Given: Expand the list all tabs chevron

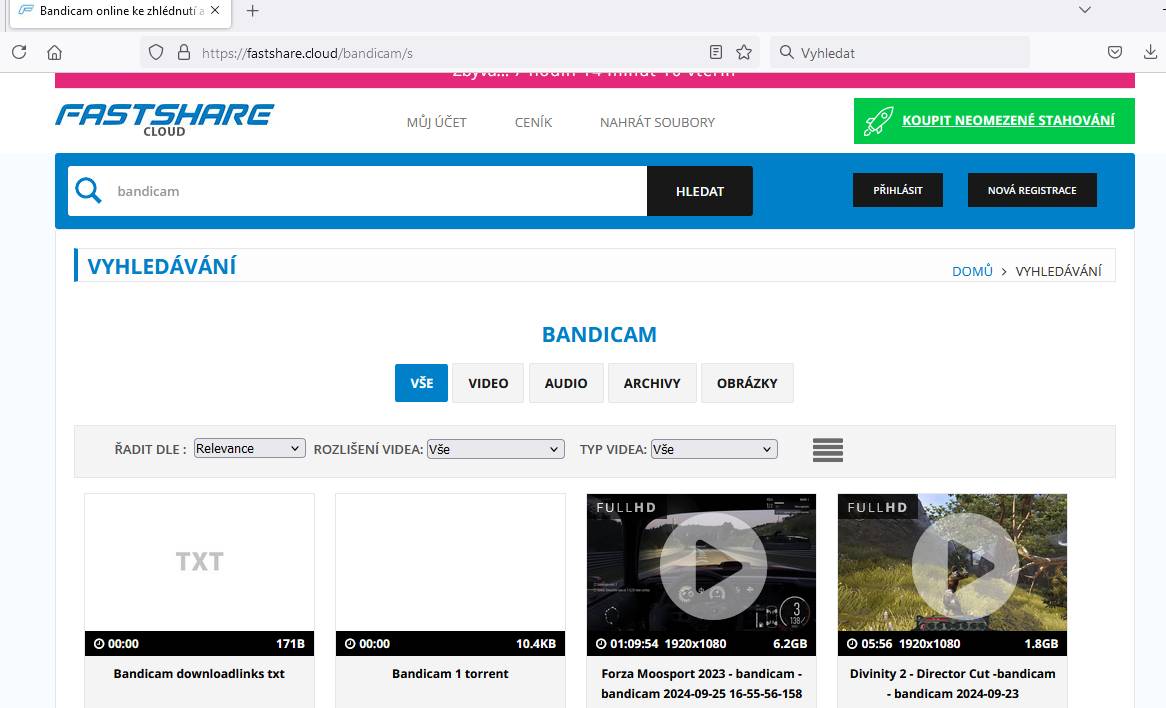Looking at the screenshot, I should pos(1085,10).
